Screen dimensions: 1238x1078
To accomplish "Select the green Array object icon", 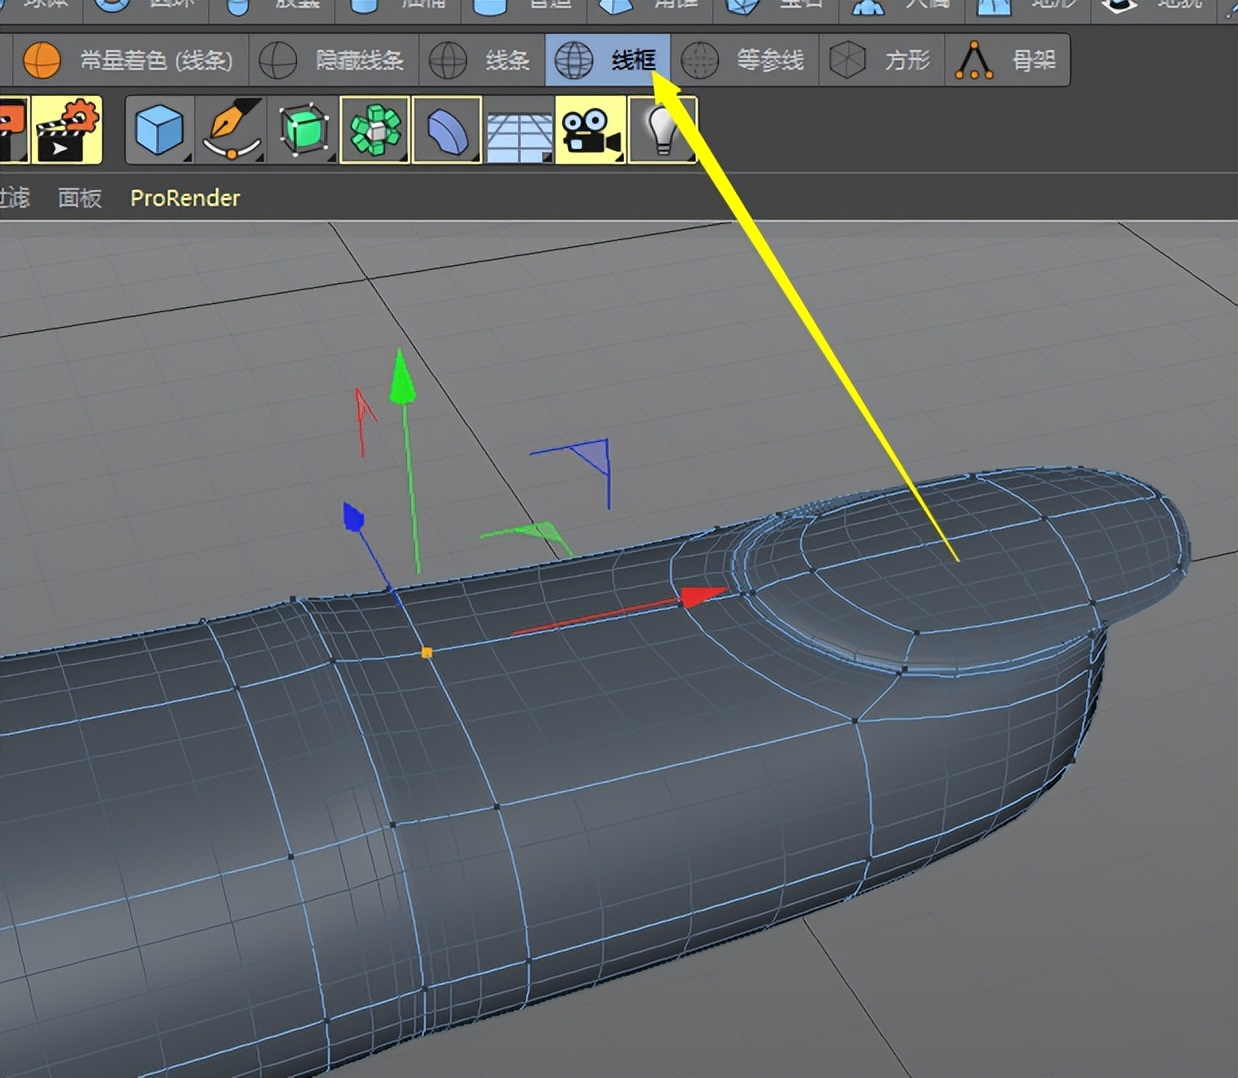I will click(374, 129).
